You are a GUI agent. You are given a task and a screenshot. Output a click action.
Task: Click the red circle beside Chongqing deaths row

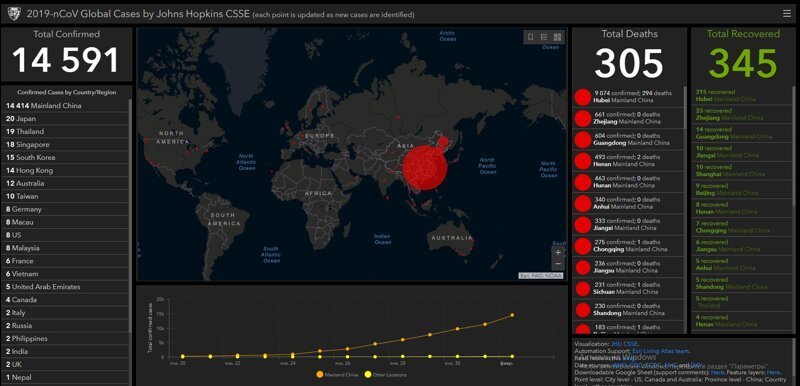click(x=583, y=246)
